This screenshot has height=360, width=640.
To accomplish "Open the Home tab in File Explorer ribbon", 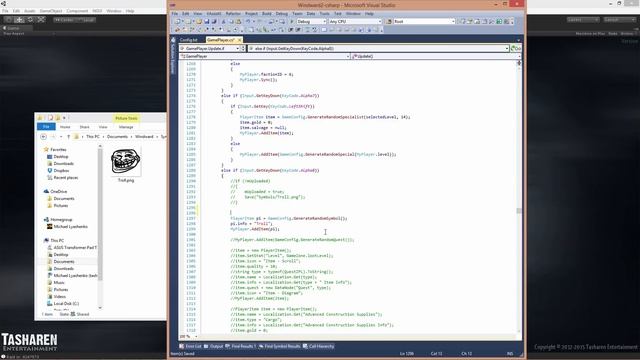I will [65, 127].
